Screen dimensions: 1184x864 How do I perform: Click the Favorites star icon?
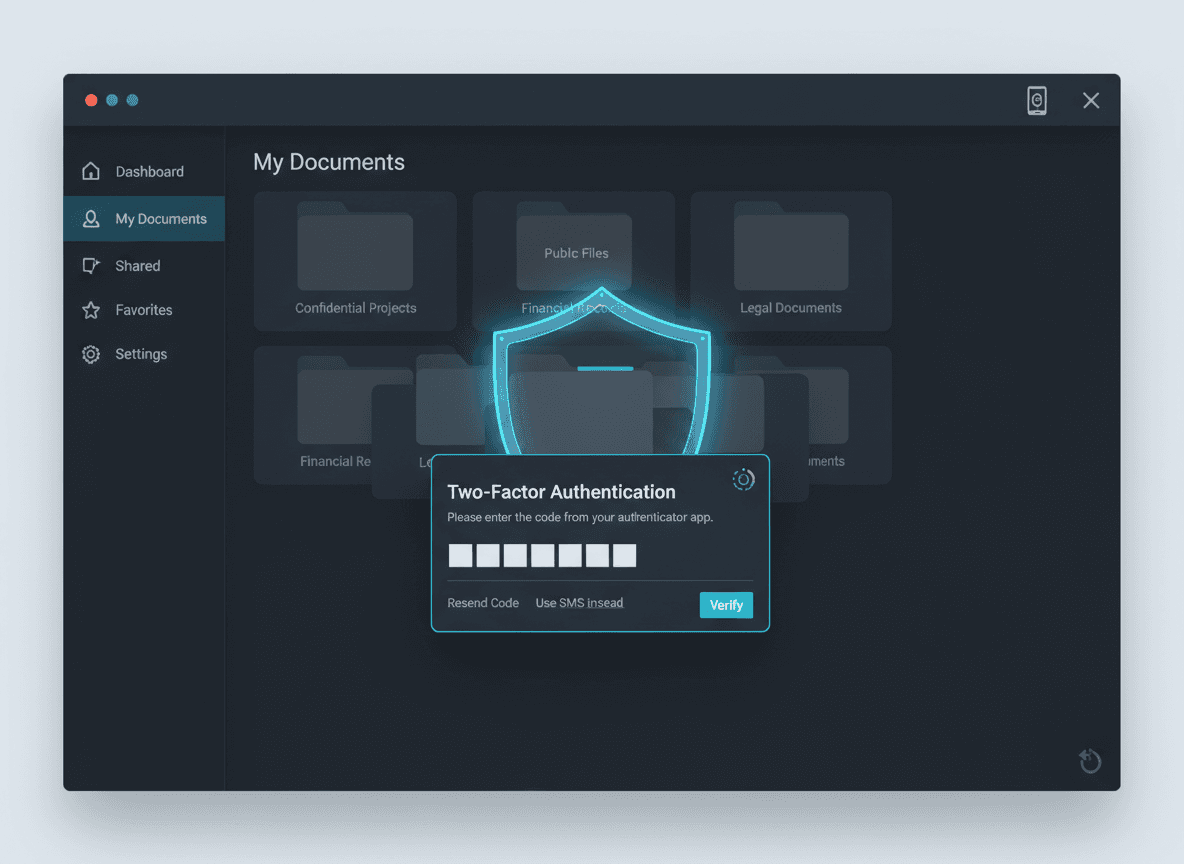90,310
